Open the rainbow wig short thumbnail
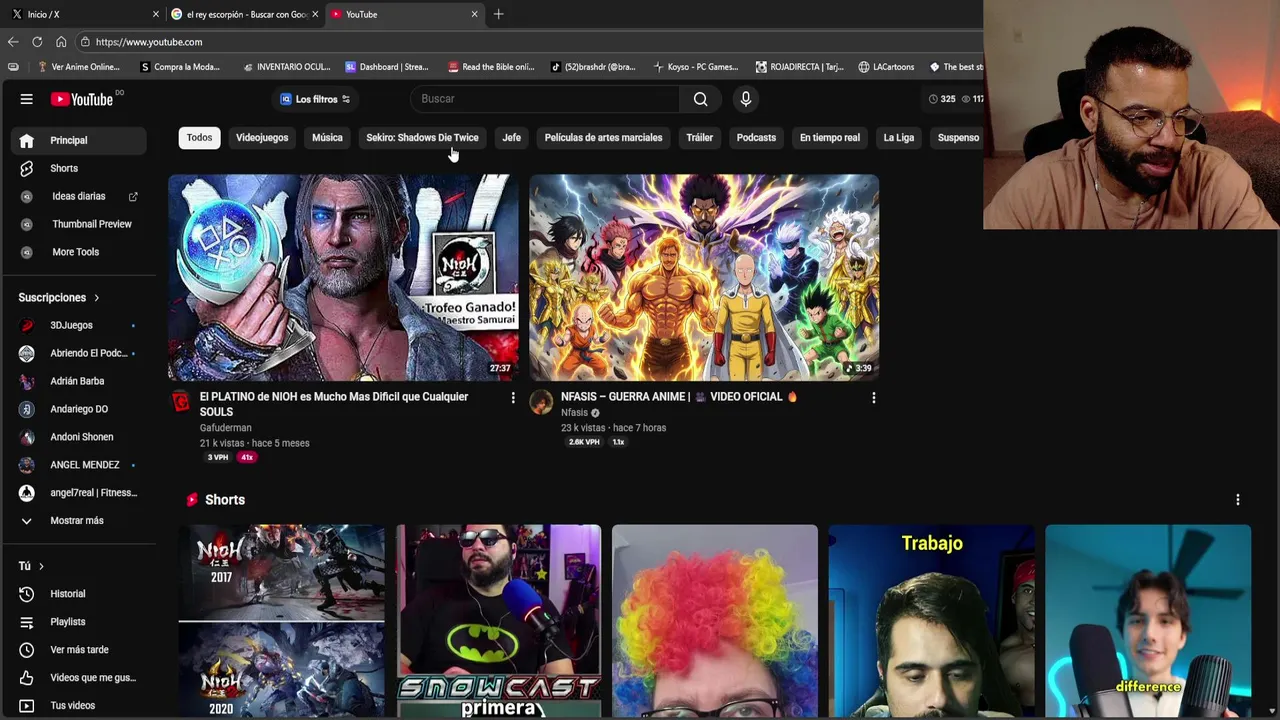This screenshot has width=1280, height=720. click(x=714, y=621)
